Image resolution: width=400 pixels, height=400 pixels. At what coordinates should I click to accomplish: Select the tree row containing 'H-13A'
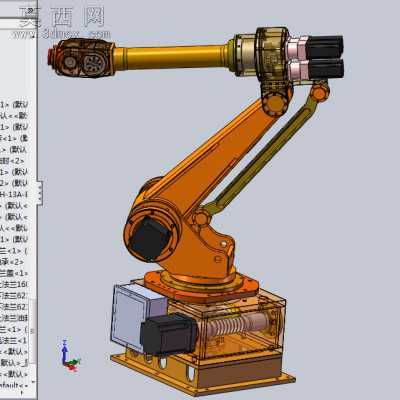(x=14, y=194)
